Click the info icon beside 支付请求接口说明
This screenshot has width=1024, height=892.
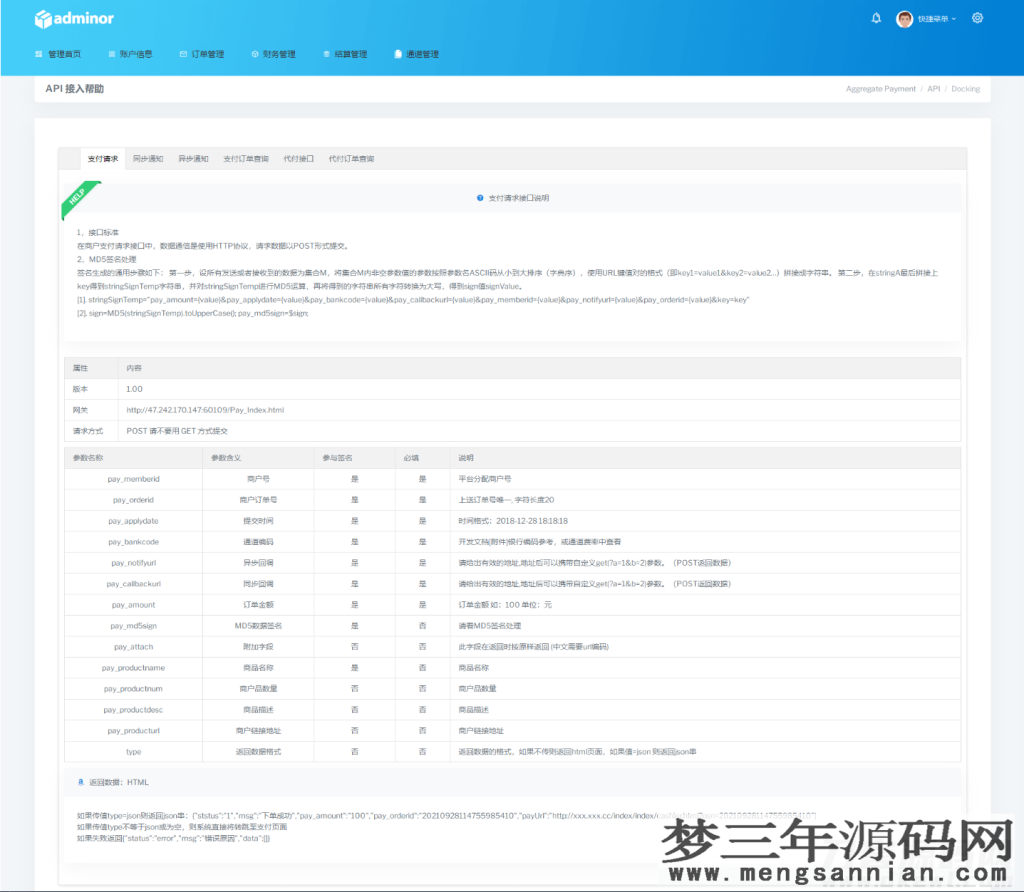(480, 198)
